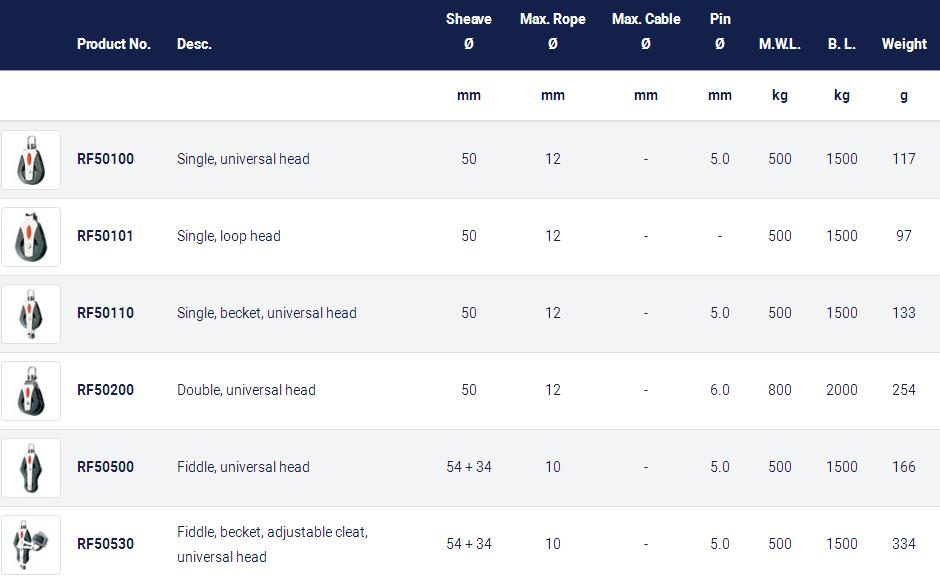Select product number RF50500
Image resolution: width=940 pixels, height=577 pixels.
(106, 467)
